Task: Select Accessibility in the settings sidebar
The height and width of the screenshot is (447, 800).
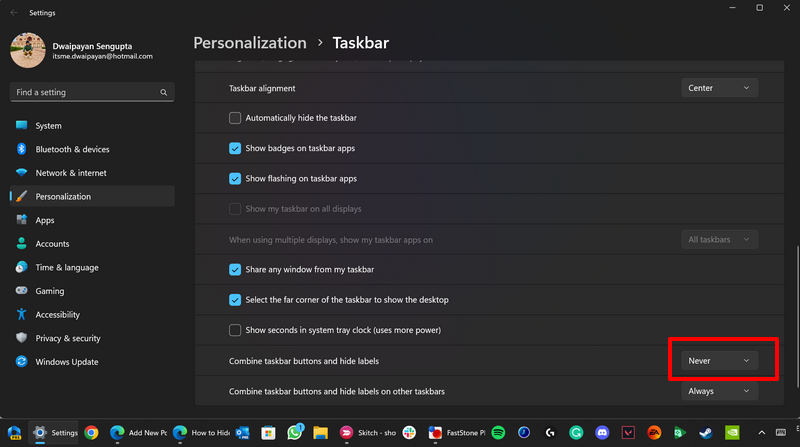Action: pos(57,314)
